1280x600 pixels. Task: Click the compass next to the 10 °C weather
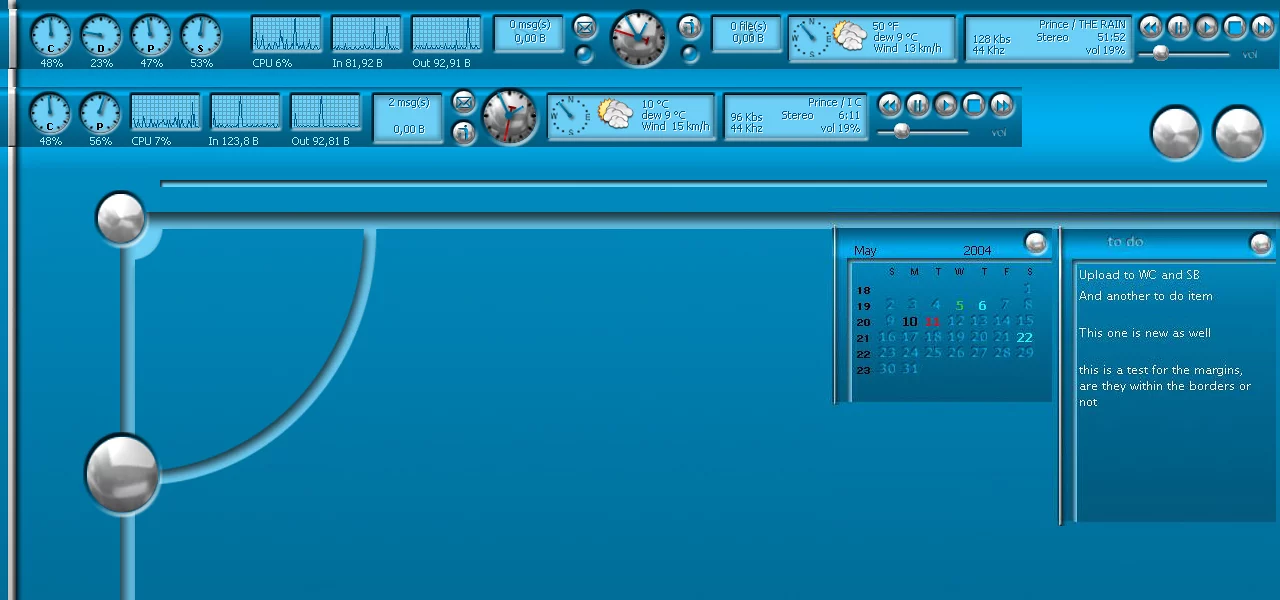click(x=571, y=115)
